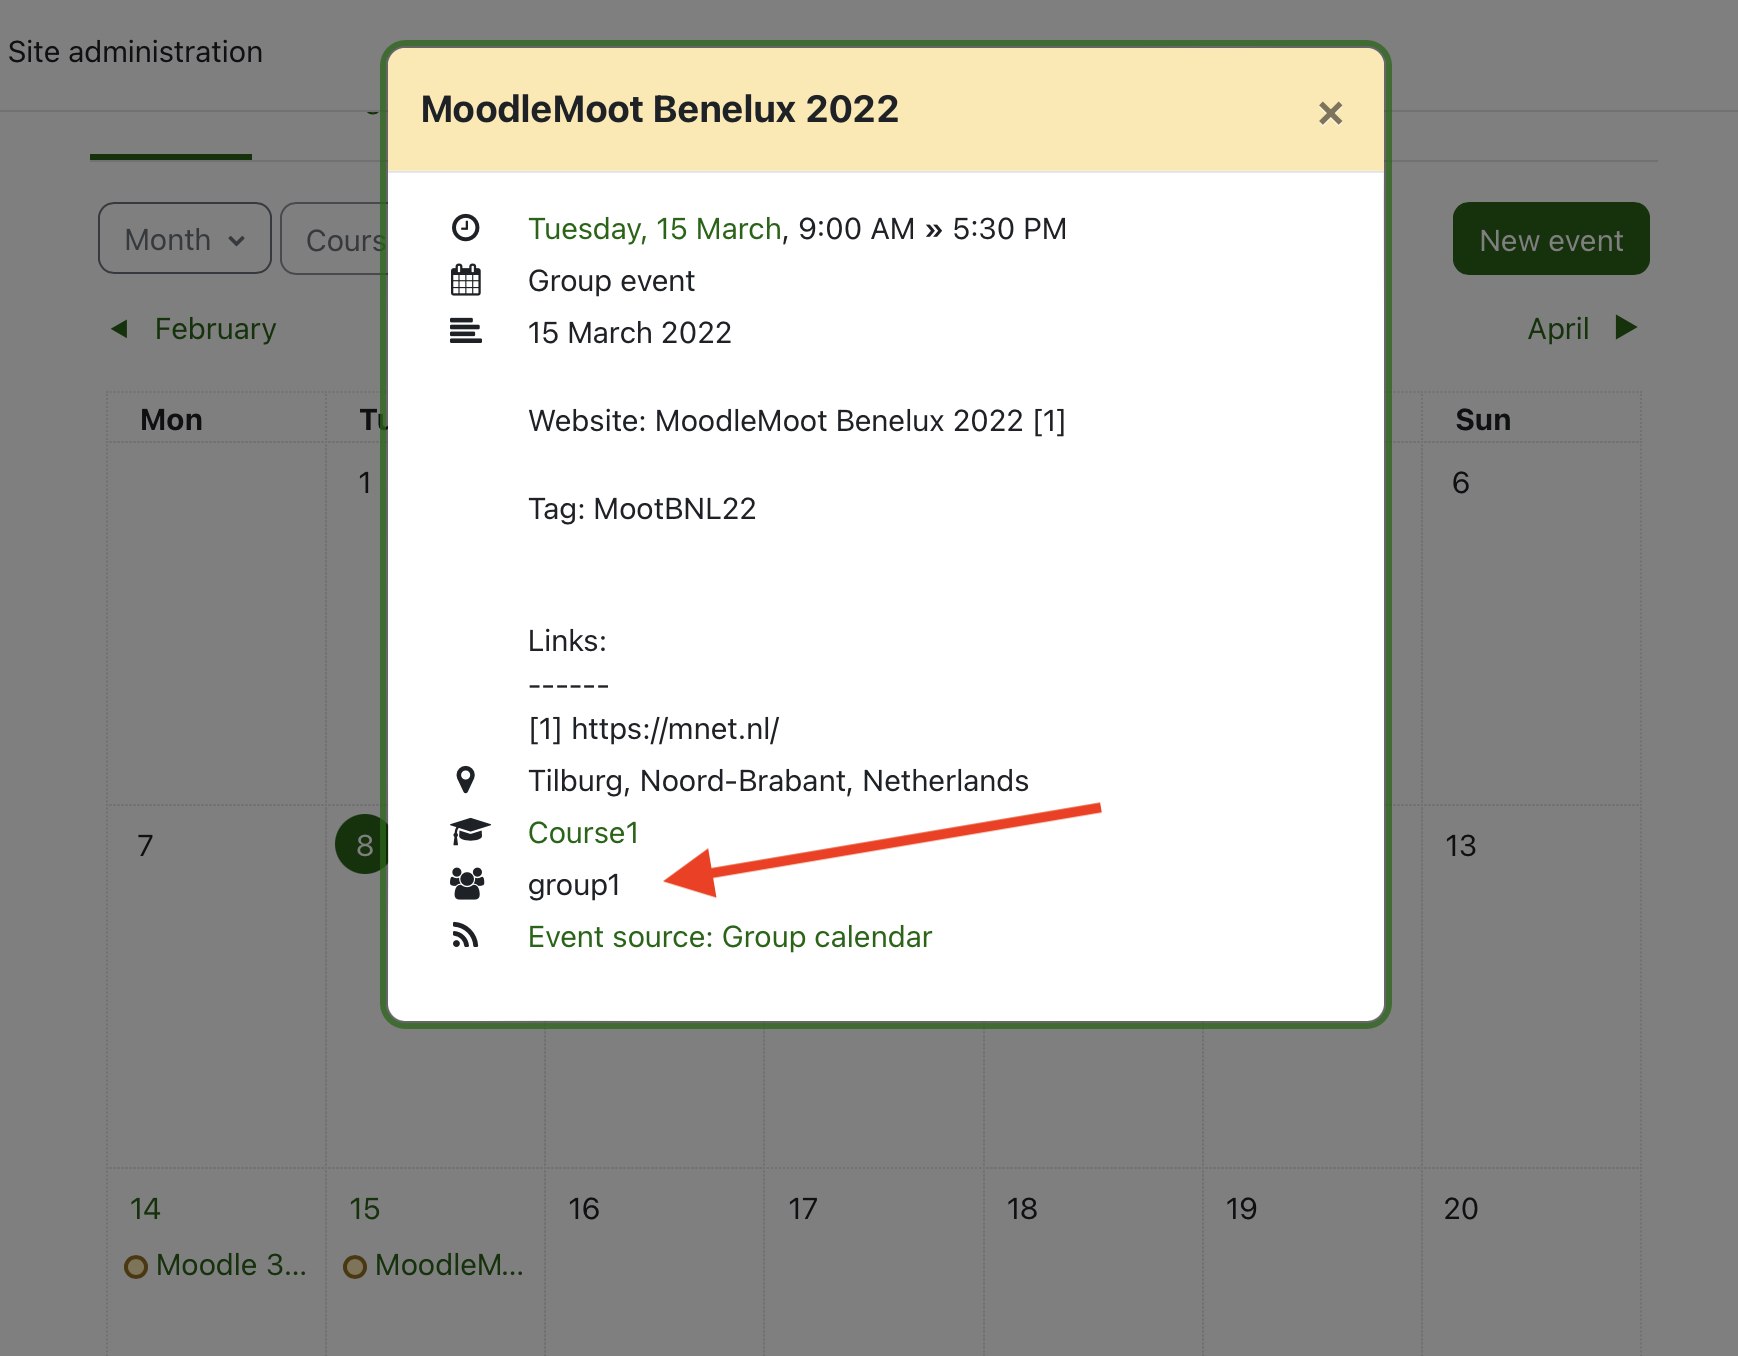Click the RSS feed source icon

pos(466,935)
